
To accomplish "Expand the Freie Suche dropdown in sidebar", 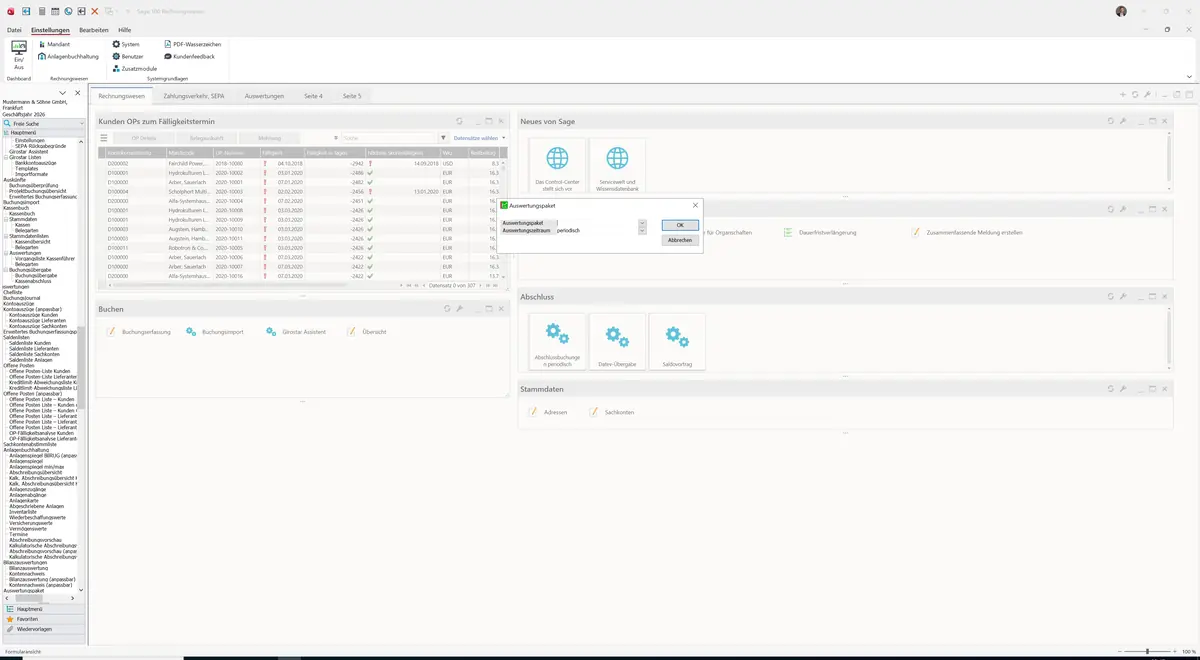I will 82,123.
